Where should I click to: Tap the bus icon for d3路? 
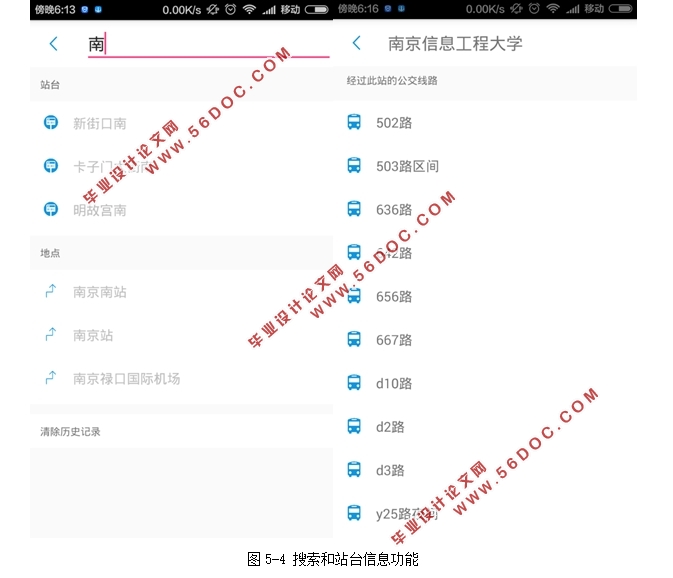[354, 469]
